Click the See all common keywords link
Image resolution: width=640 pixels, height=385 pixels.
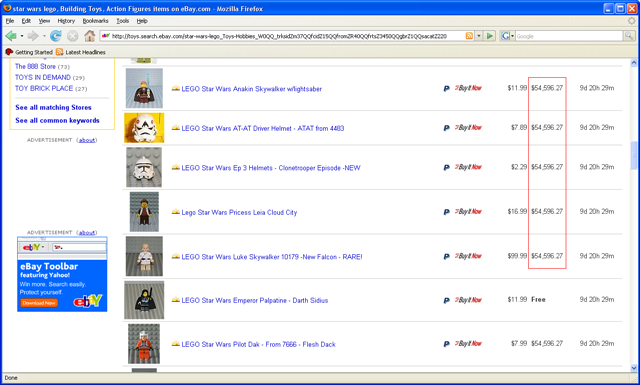click(57, 120)
